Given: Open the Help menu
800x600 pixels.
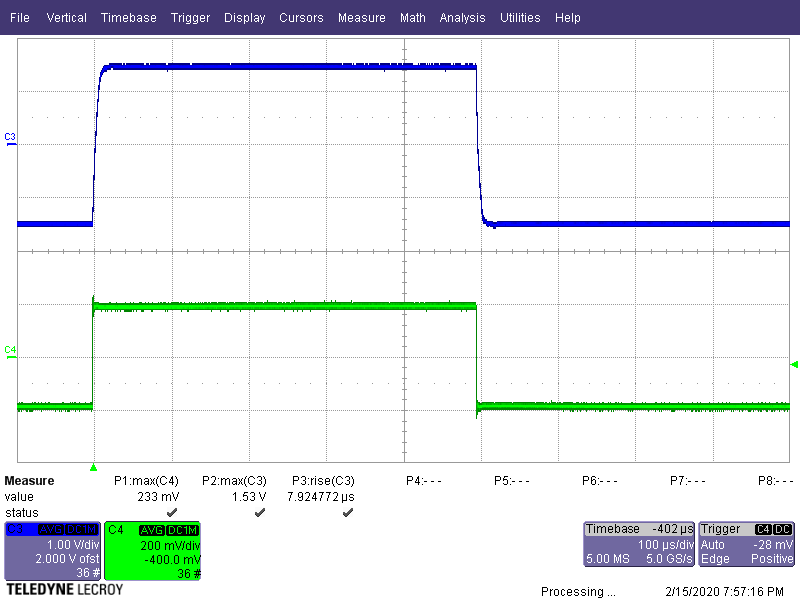Looking at the screenshot, I should (x=567, y=18).
